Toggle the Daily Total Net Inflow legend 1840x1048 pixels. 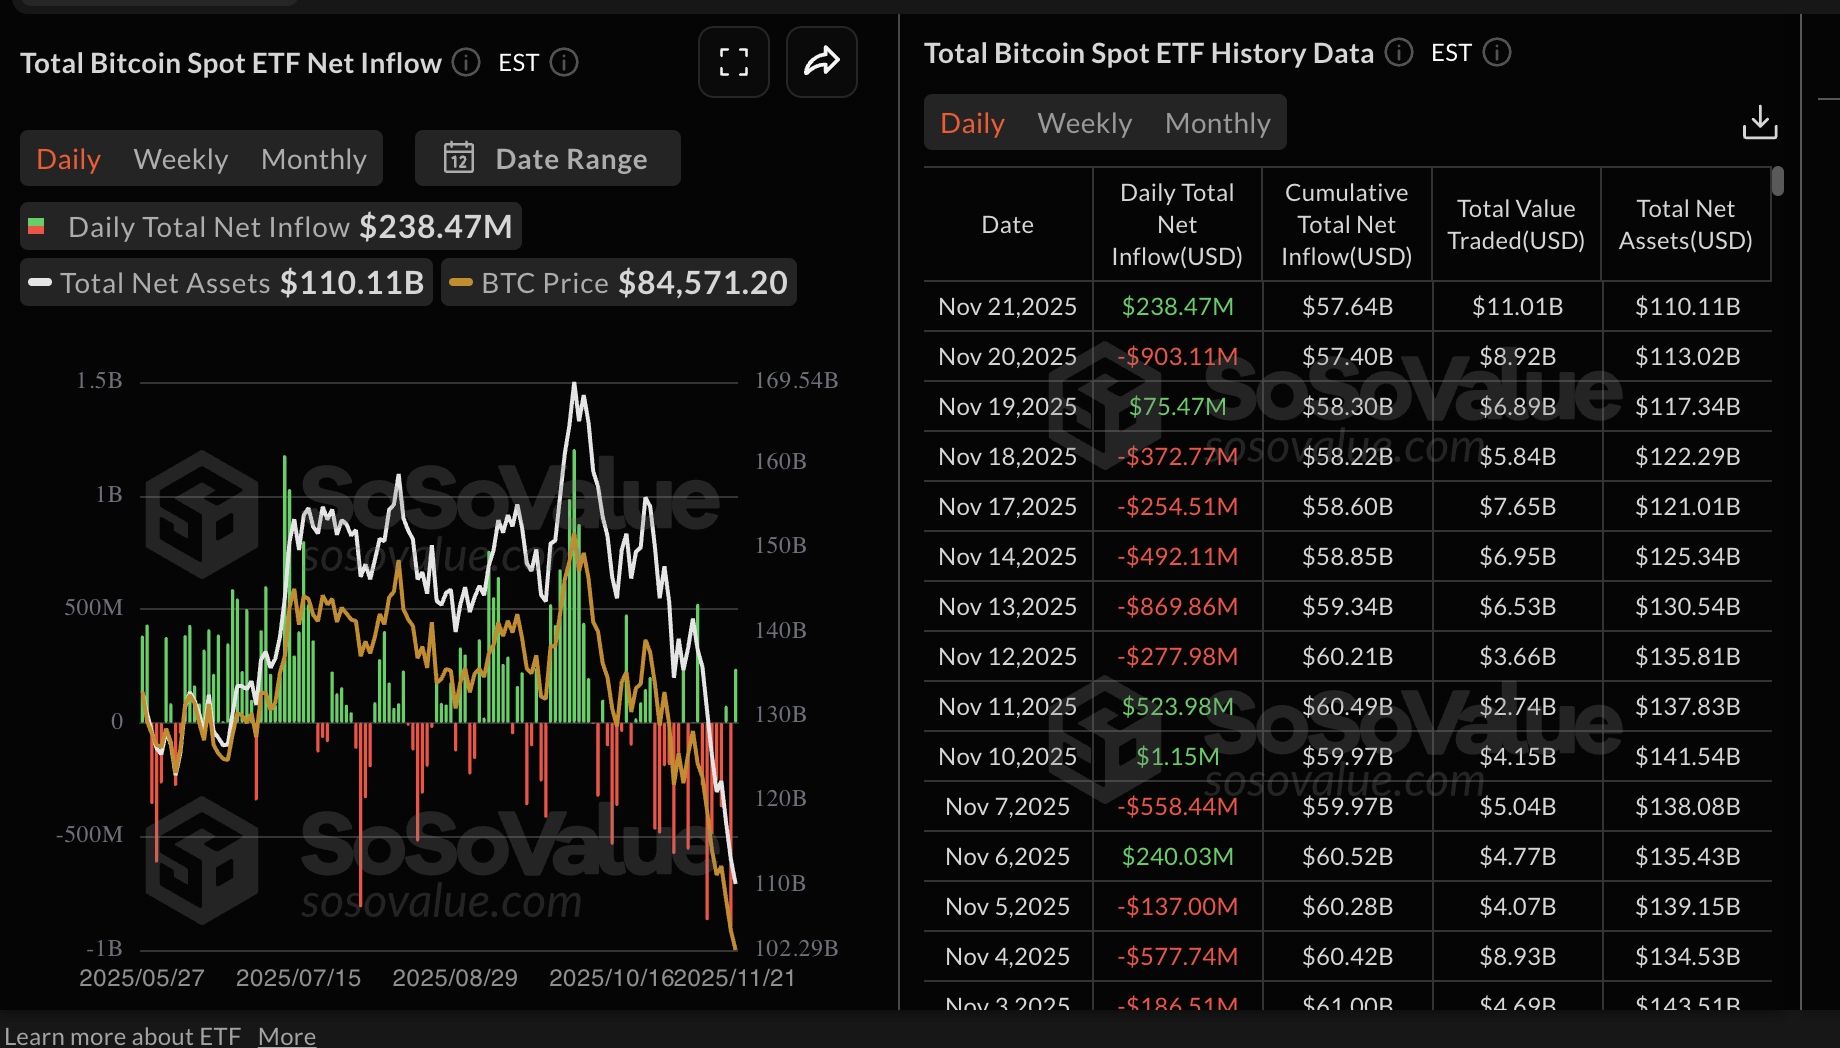click(270, 226)
